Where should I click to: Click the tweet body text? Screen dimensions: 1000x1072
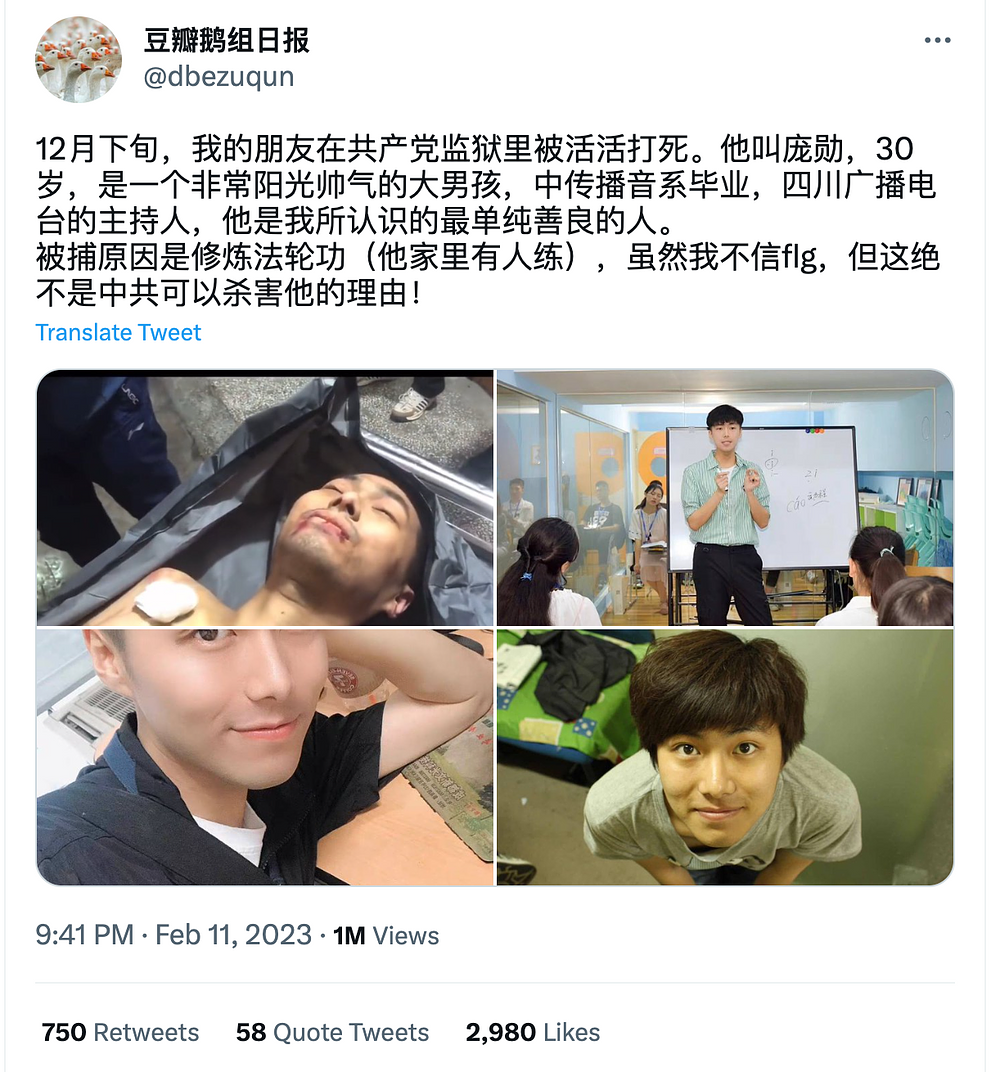(487, 221)
